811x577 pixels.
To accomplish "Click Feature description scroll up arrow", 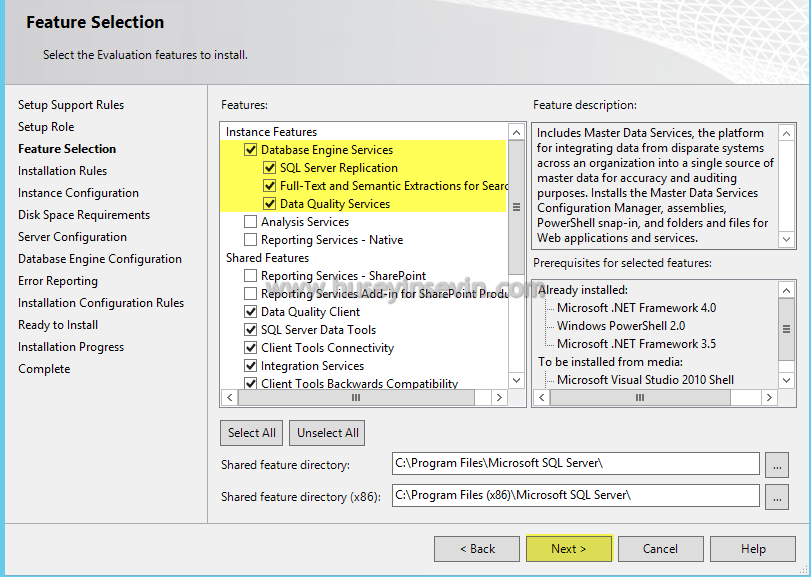I will tap(786, 133).
